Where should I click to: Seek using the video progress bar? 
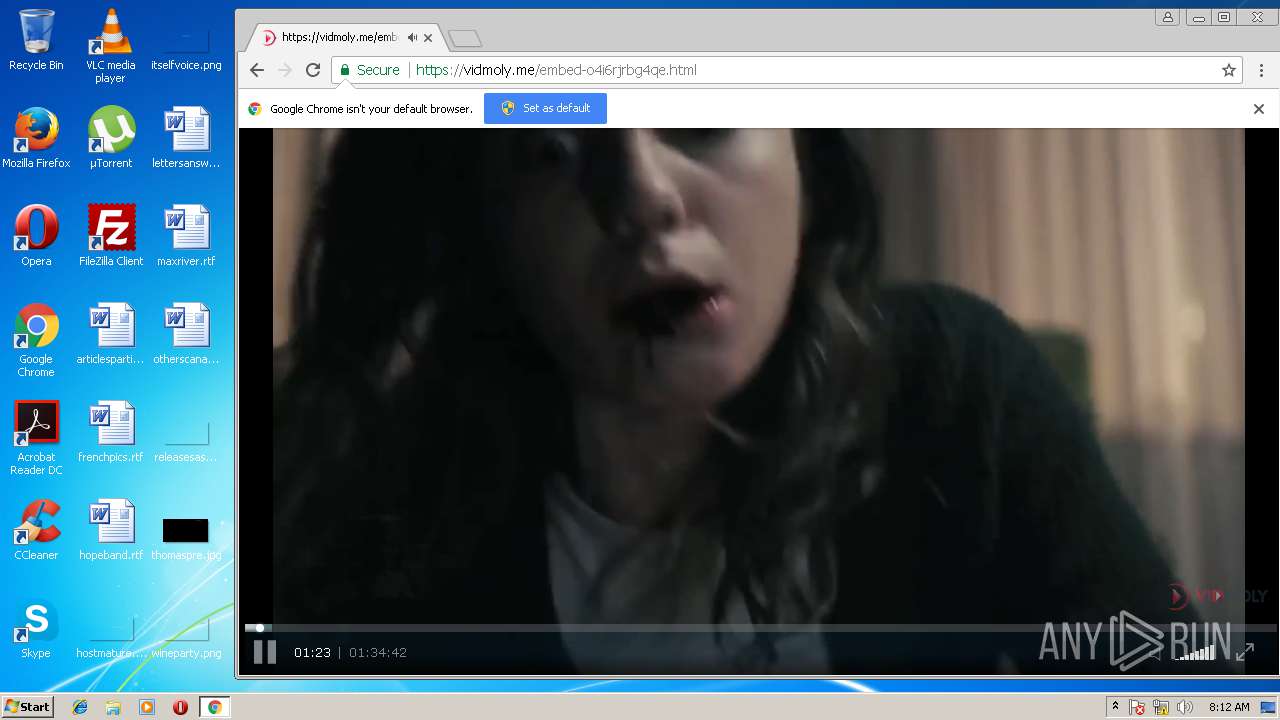760,628
